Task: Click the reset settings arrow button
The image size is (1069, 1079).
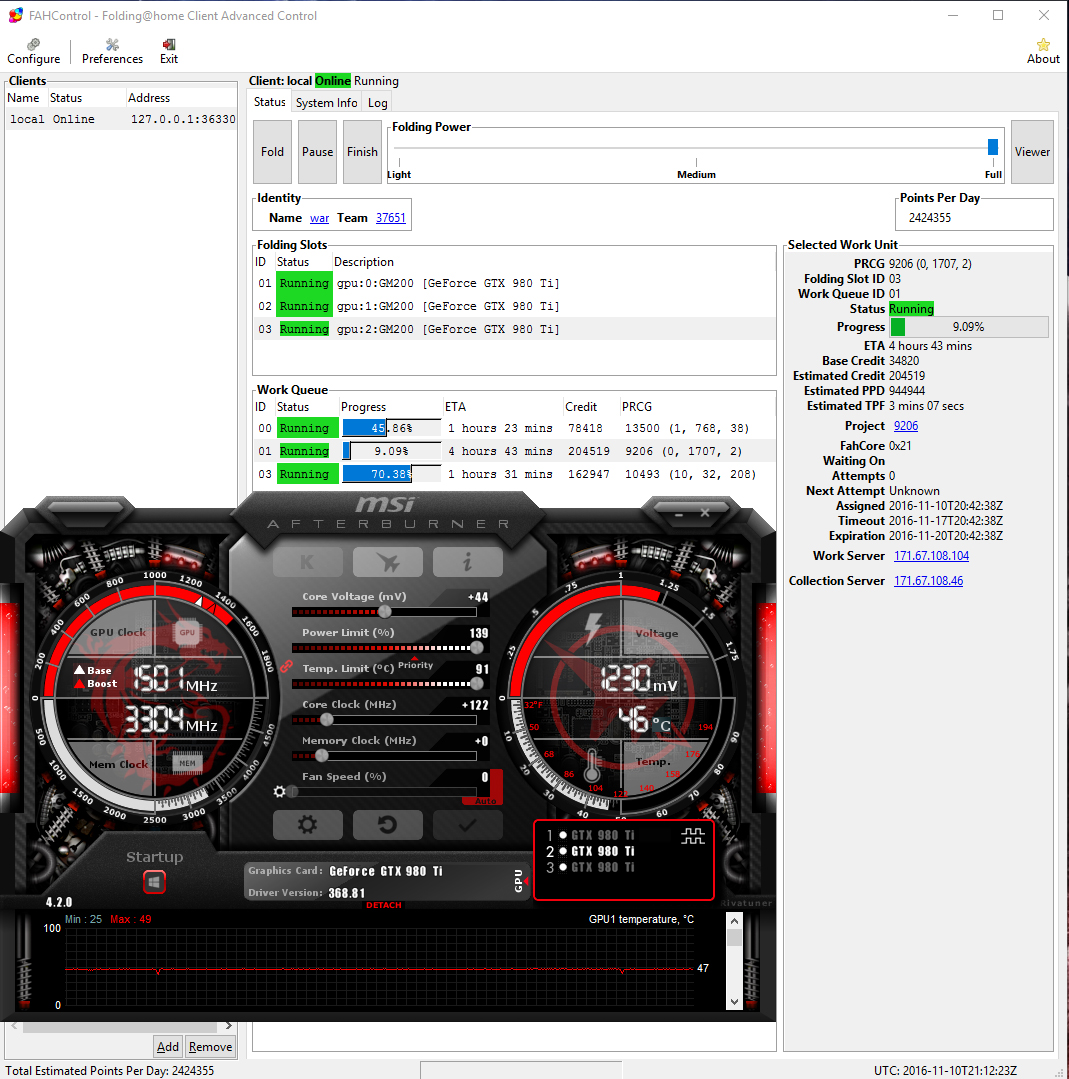Action: [387, 825]
